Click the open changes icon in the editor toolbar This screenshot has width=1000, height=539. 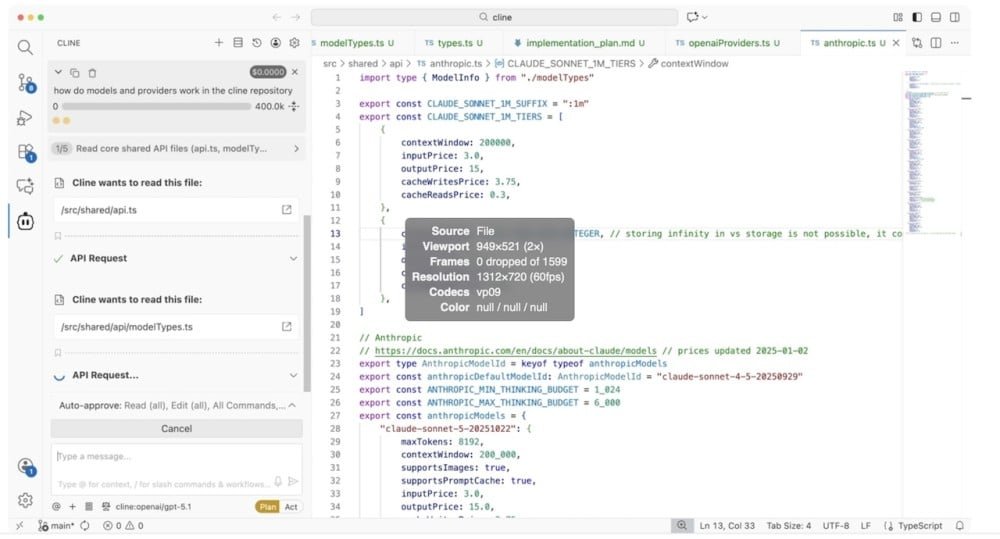click(917, 43)
